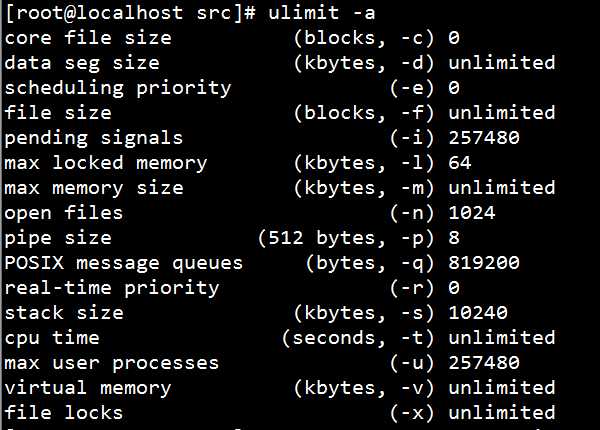The width and height of the screenshot is (600, 430).
Task: Click the "virtual memory" label
Action: pyautogui.click(x=88, y=388)
